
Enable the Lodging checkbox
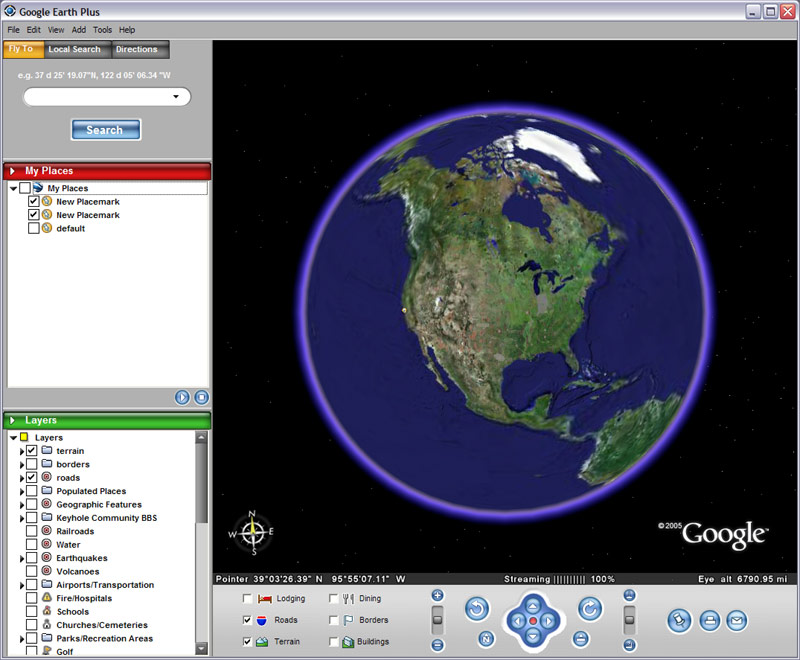[247, 598]
